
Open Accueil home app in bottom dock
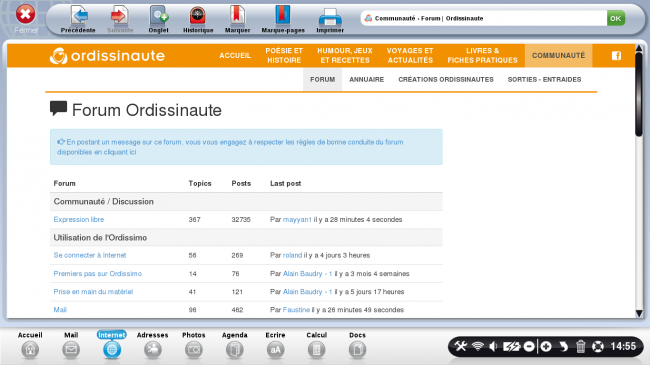(30, 345)
